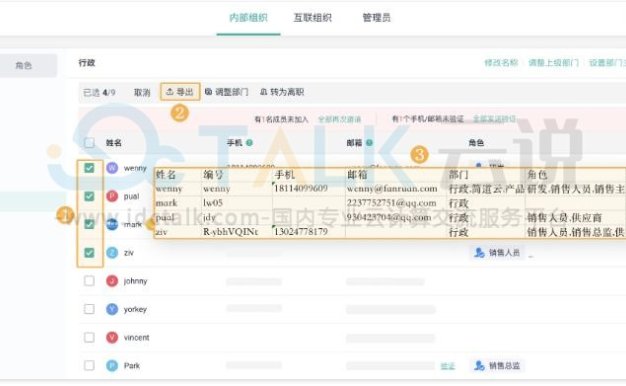Image resolution: width=626 pixels, height=386 pixels.
Task: Click the 姓名 column header
Action: 113,143
